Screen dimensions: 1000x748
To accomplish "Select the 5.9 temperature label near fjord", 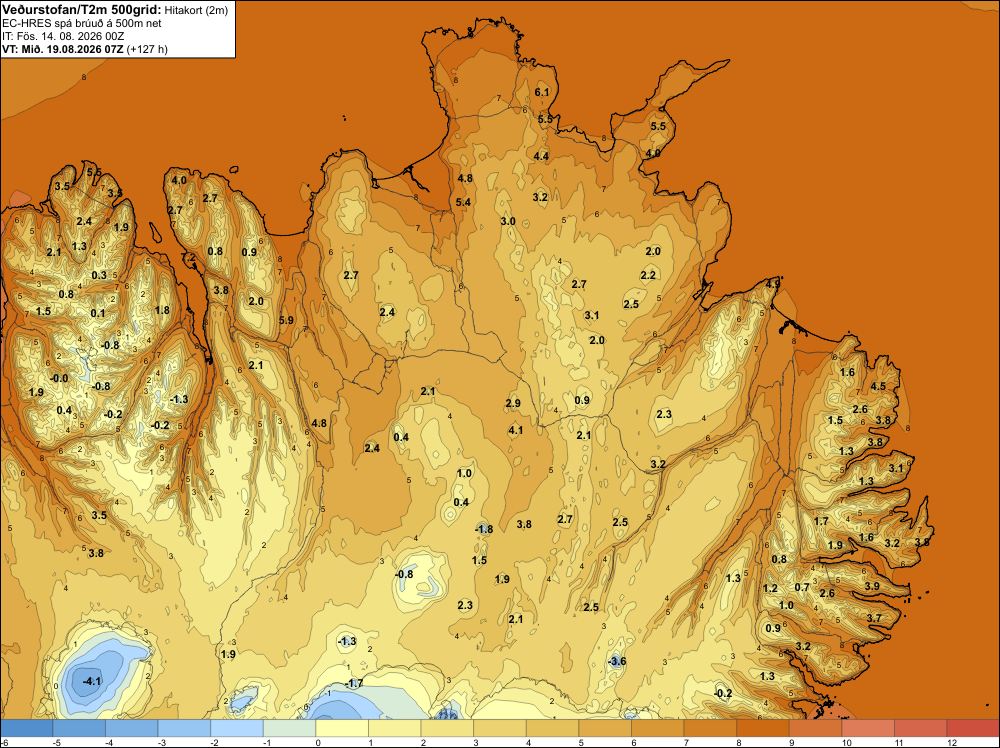I will pos(286,320).
